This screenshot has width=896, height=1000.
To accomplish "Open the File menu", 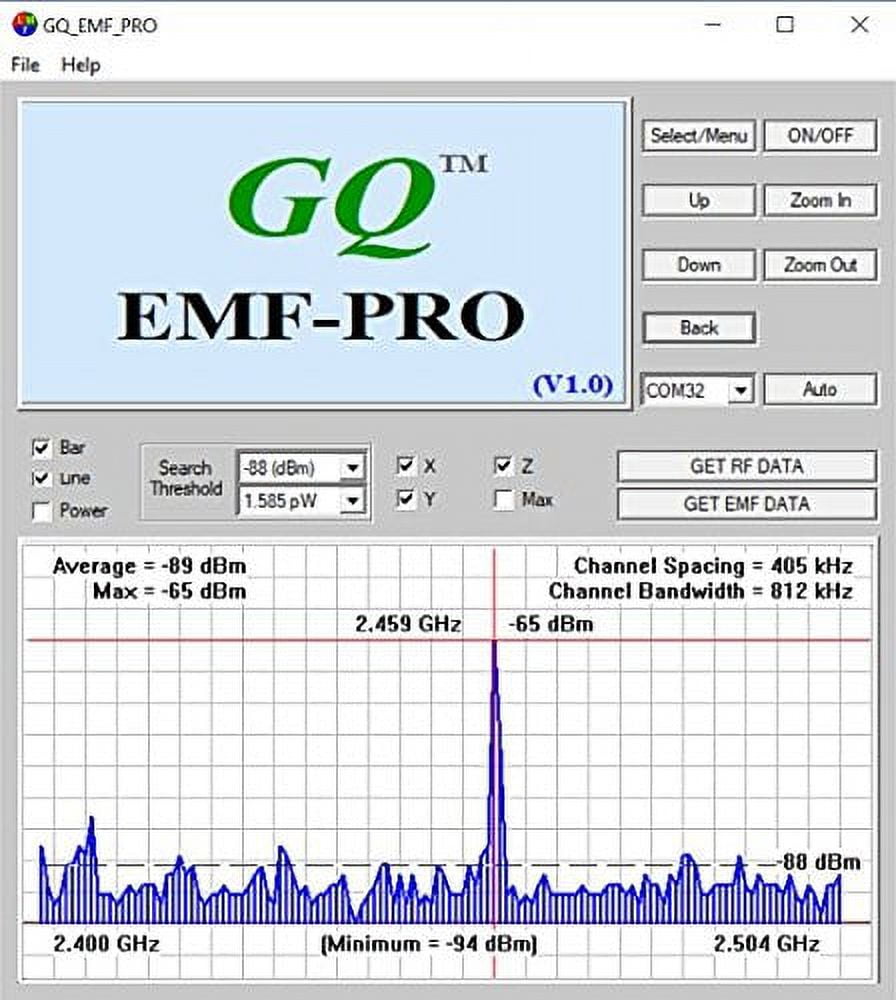I will click(x=26, y=65).
